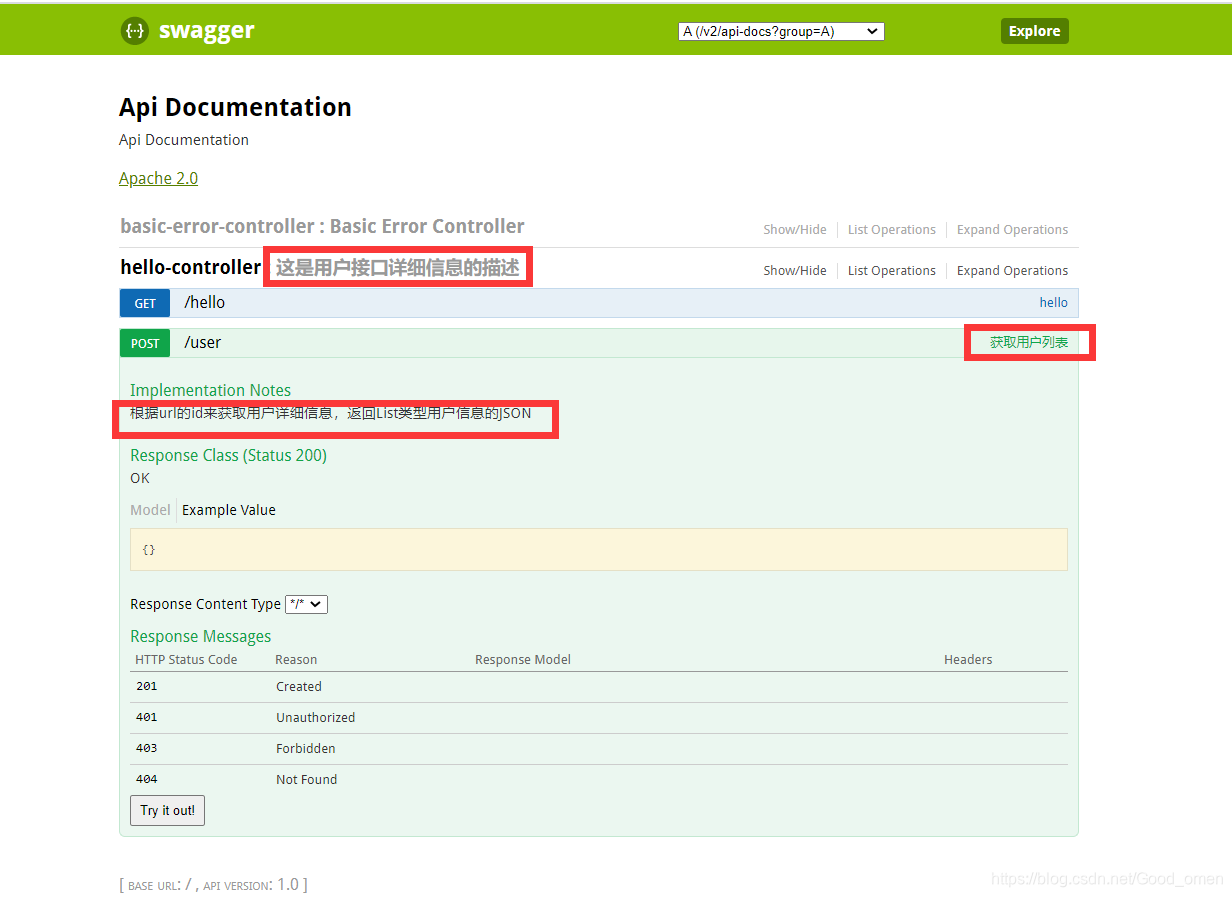
Task: Collapse the /user endpoint path
Action: coord(203,342)
